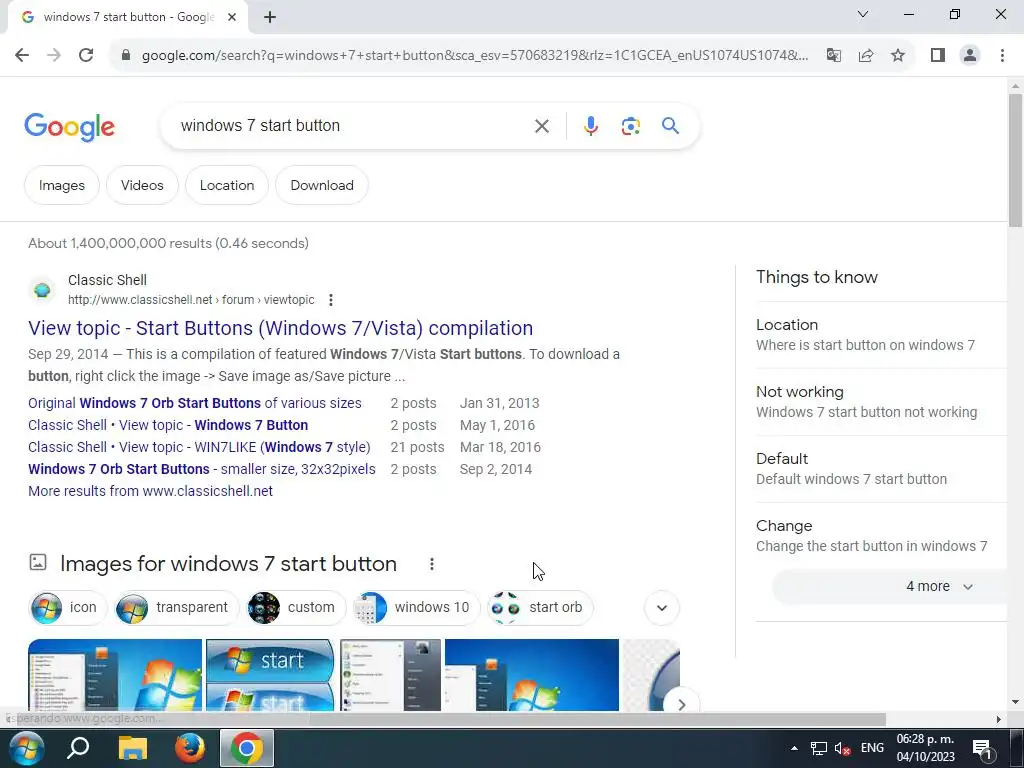Search by image with the Google Lens icon

click(x=630, y=126)
